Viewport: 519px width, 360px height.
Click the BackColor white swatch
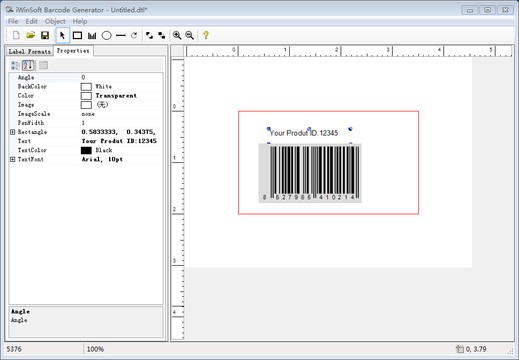point(86,87)
